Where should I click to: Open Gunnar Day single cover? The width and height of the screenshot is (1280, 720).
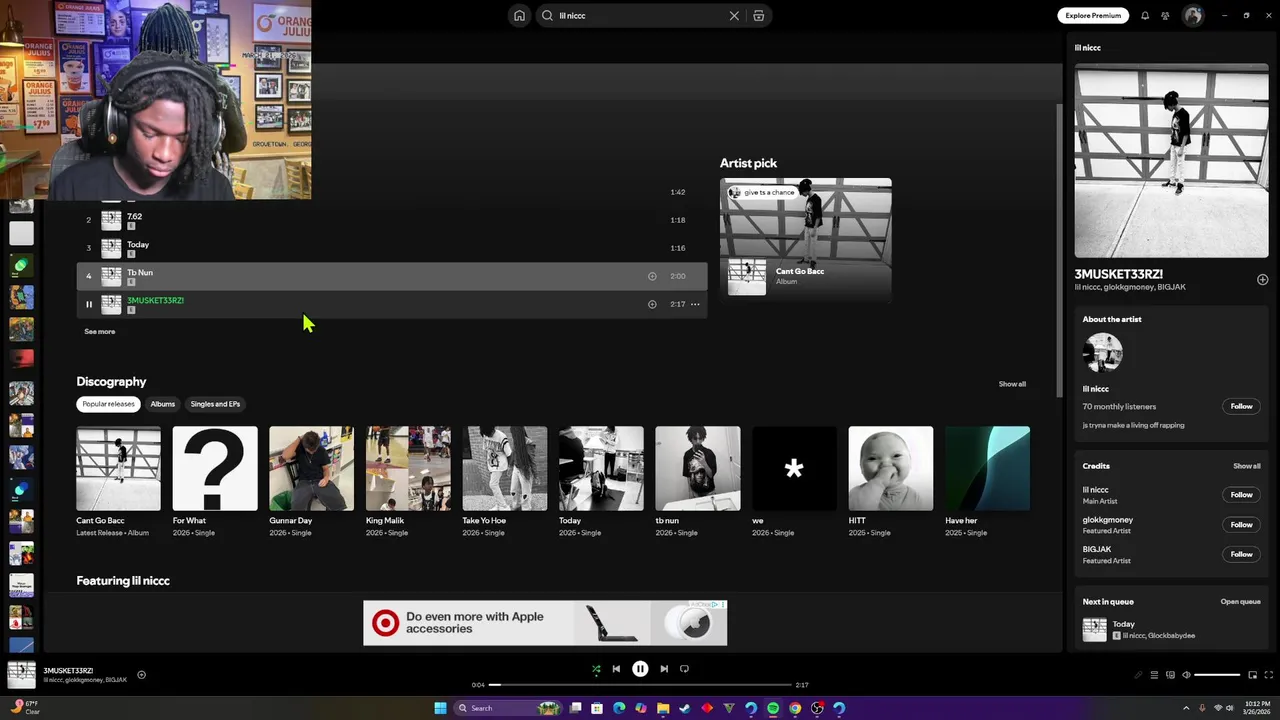point(311,469)
